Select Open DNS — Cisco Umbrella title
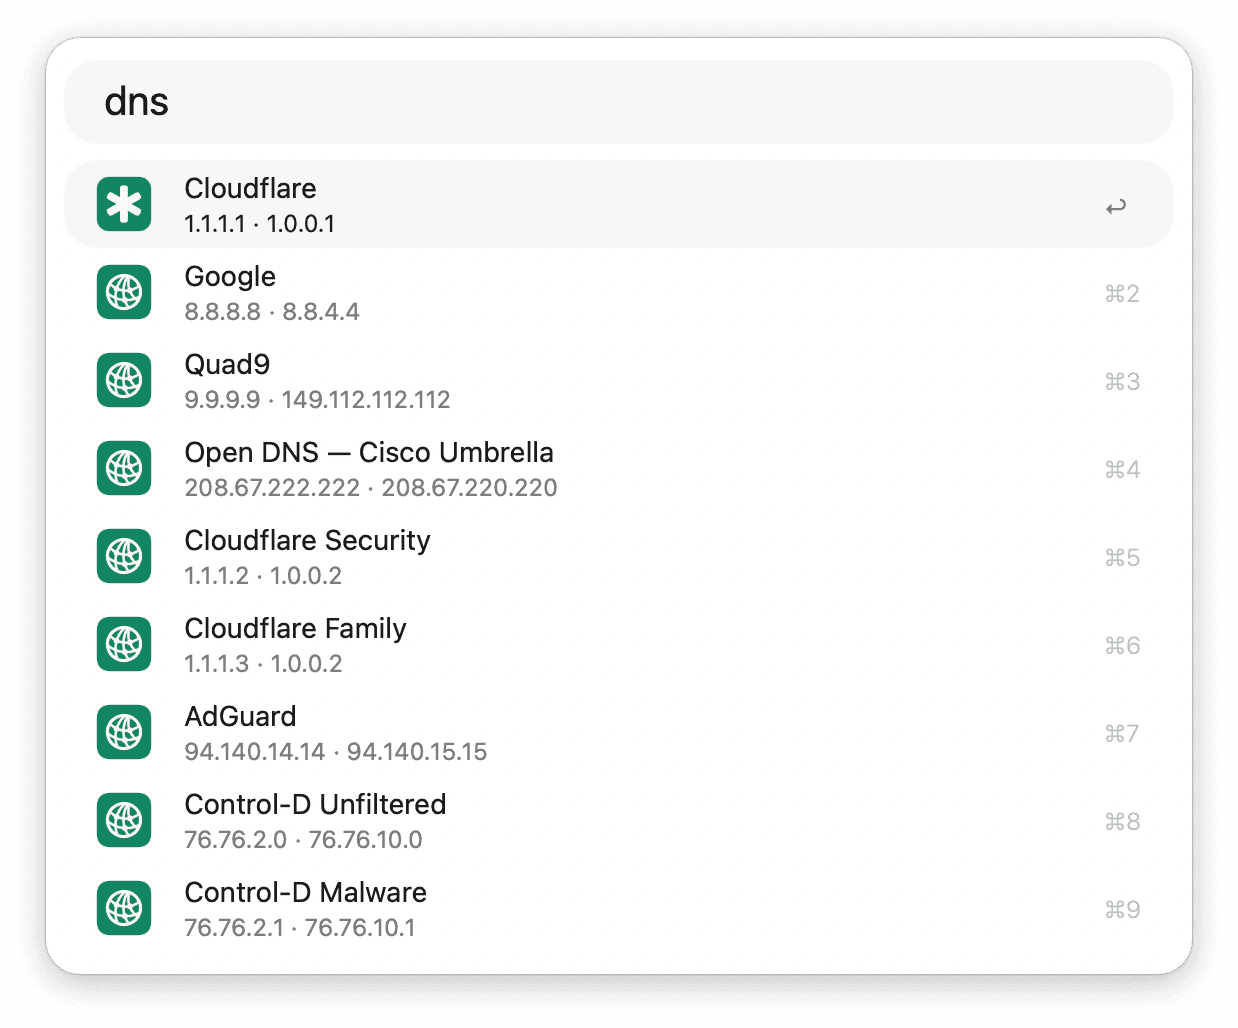1238x1028 pixels. (369, 452)
